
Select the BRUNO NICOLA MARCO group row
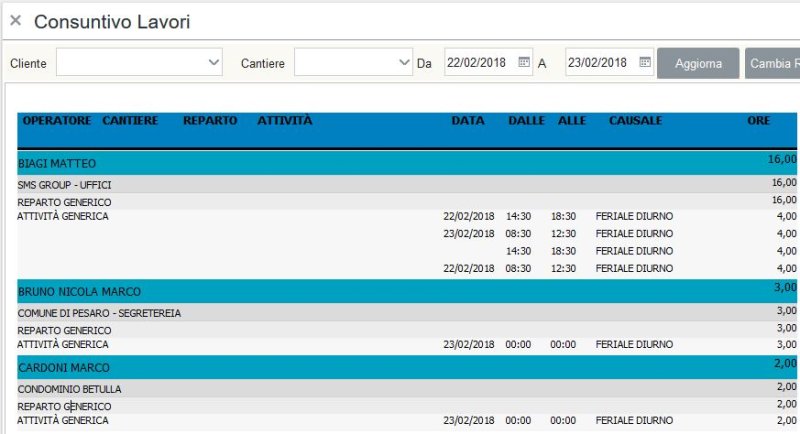80,292
